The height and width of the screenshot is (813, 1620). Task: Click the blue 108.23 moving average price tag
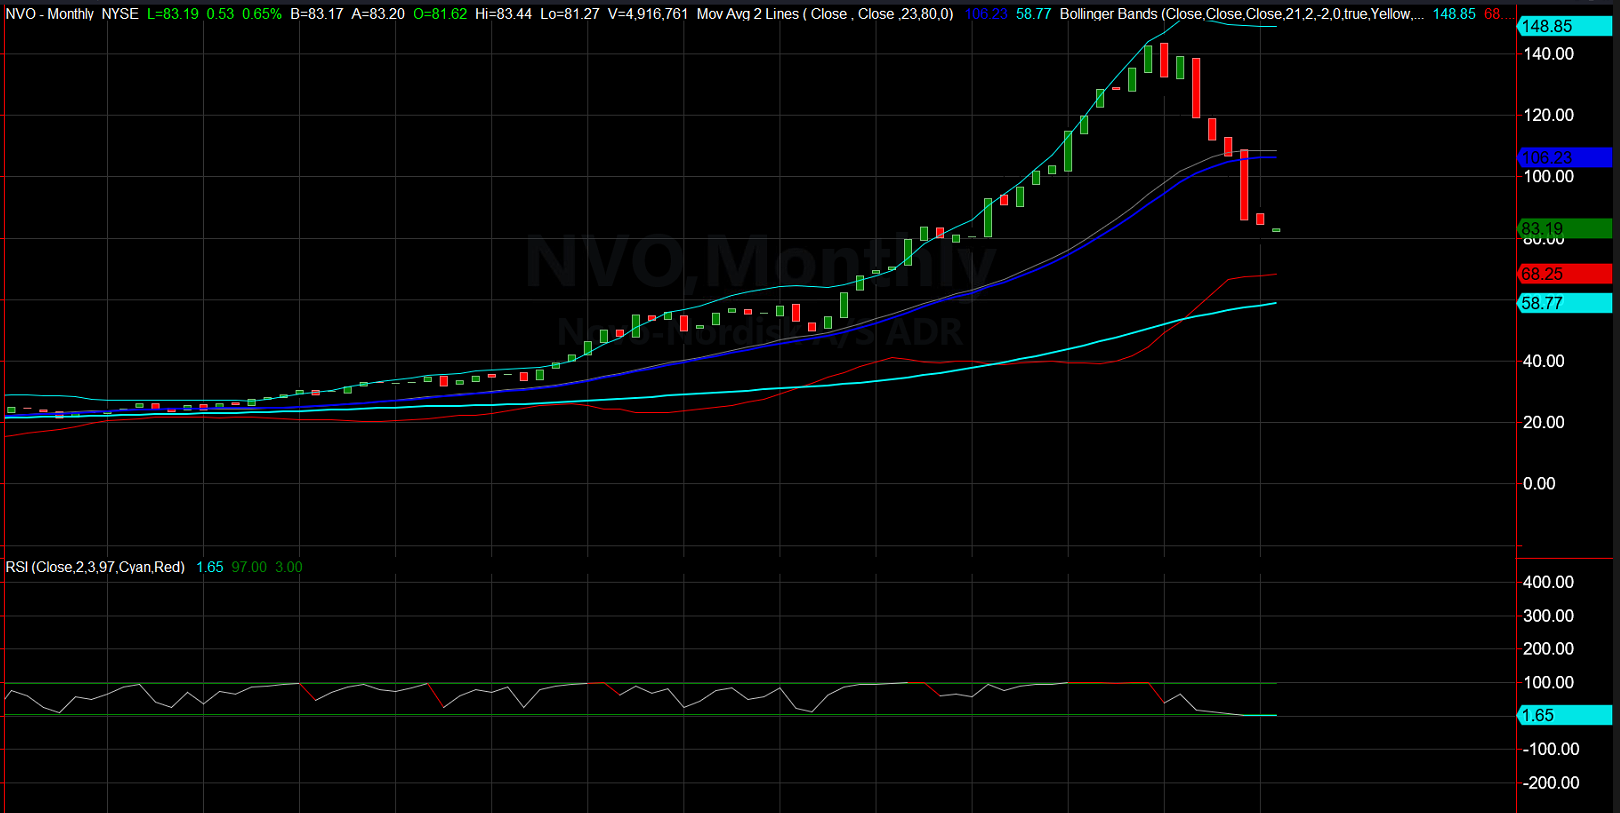point(1565,158)
